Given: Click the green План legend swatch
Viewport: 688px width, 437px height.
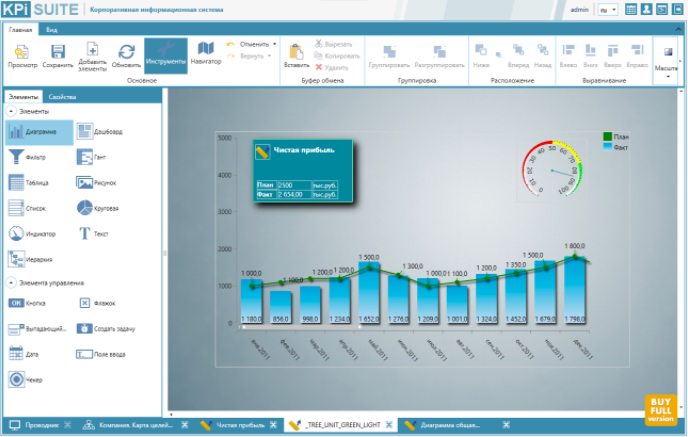Looking at the screenshot, I should pos(607,136).
